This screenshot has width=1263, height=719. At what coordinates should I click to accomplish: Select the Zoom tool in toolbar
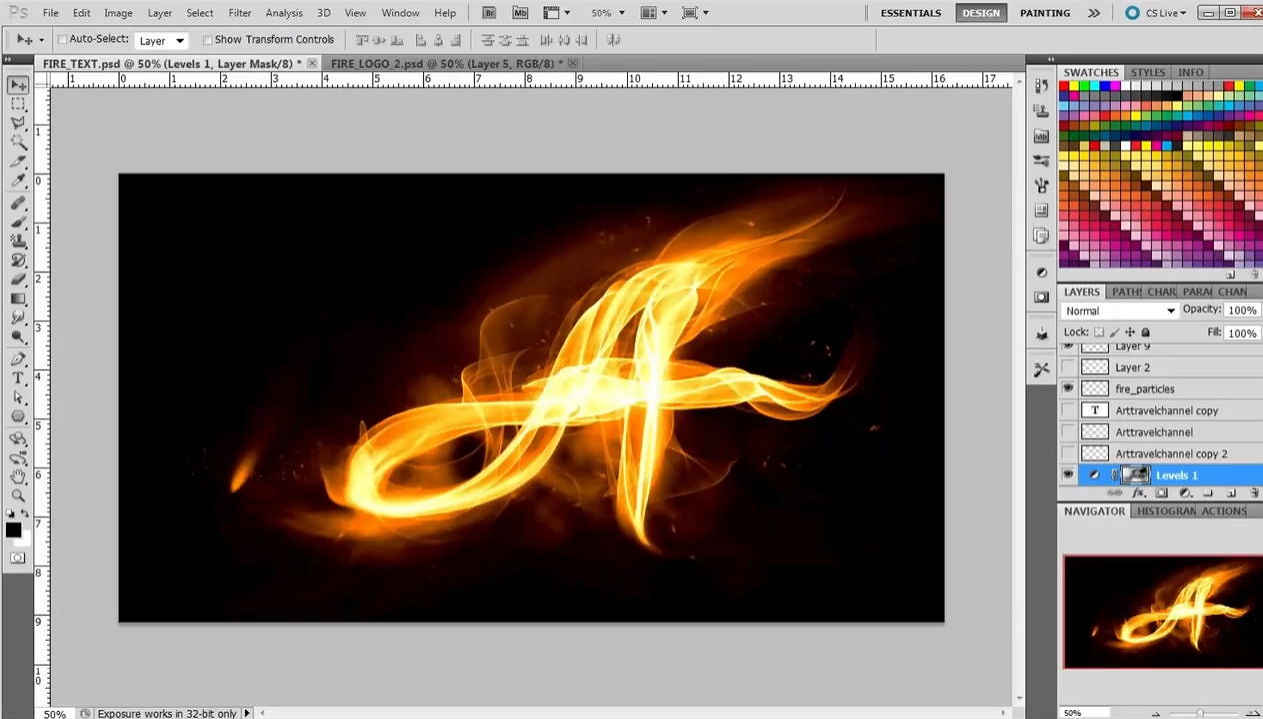[18, 495]
